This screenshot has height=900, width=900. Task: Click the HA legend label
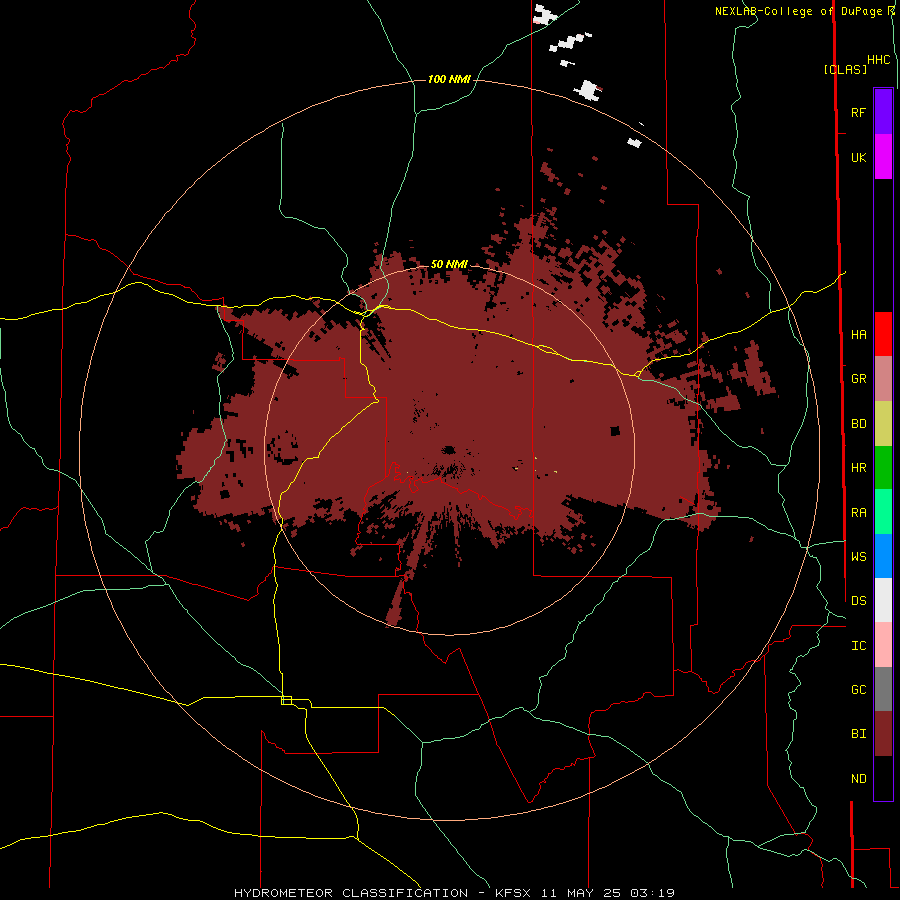(859, 334)
